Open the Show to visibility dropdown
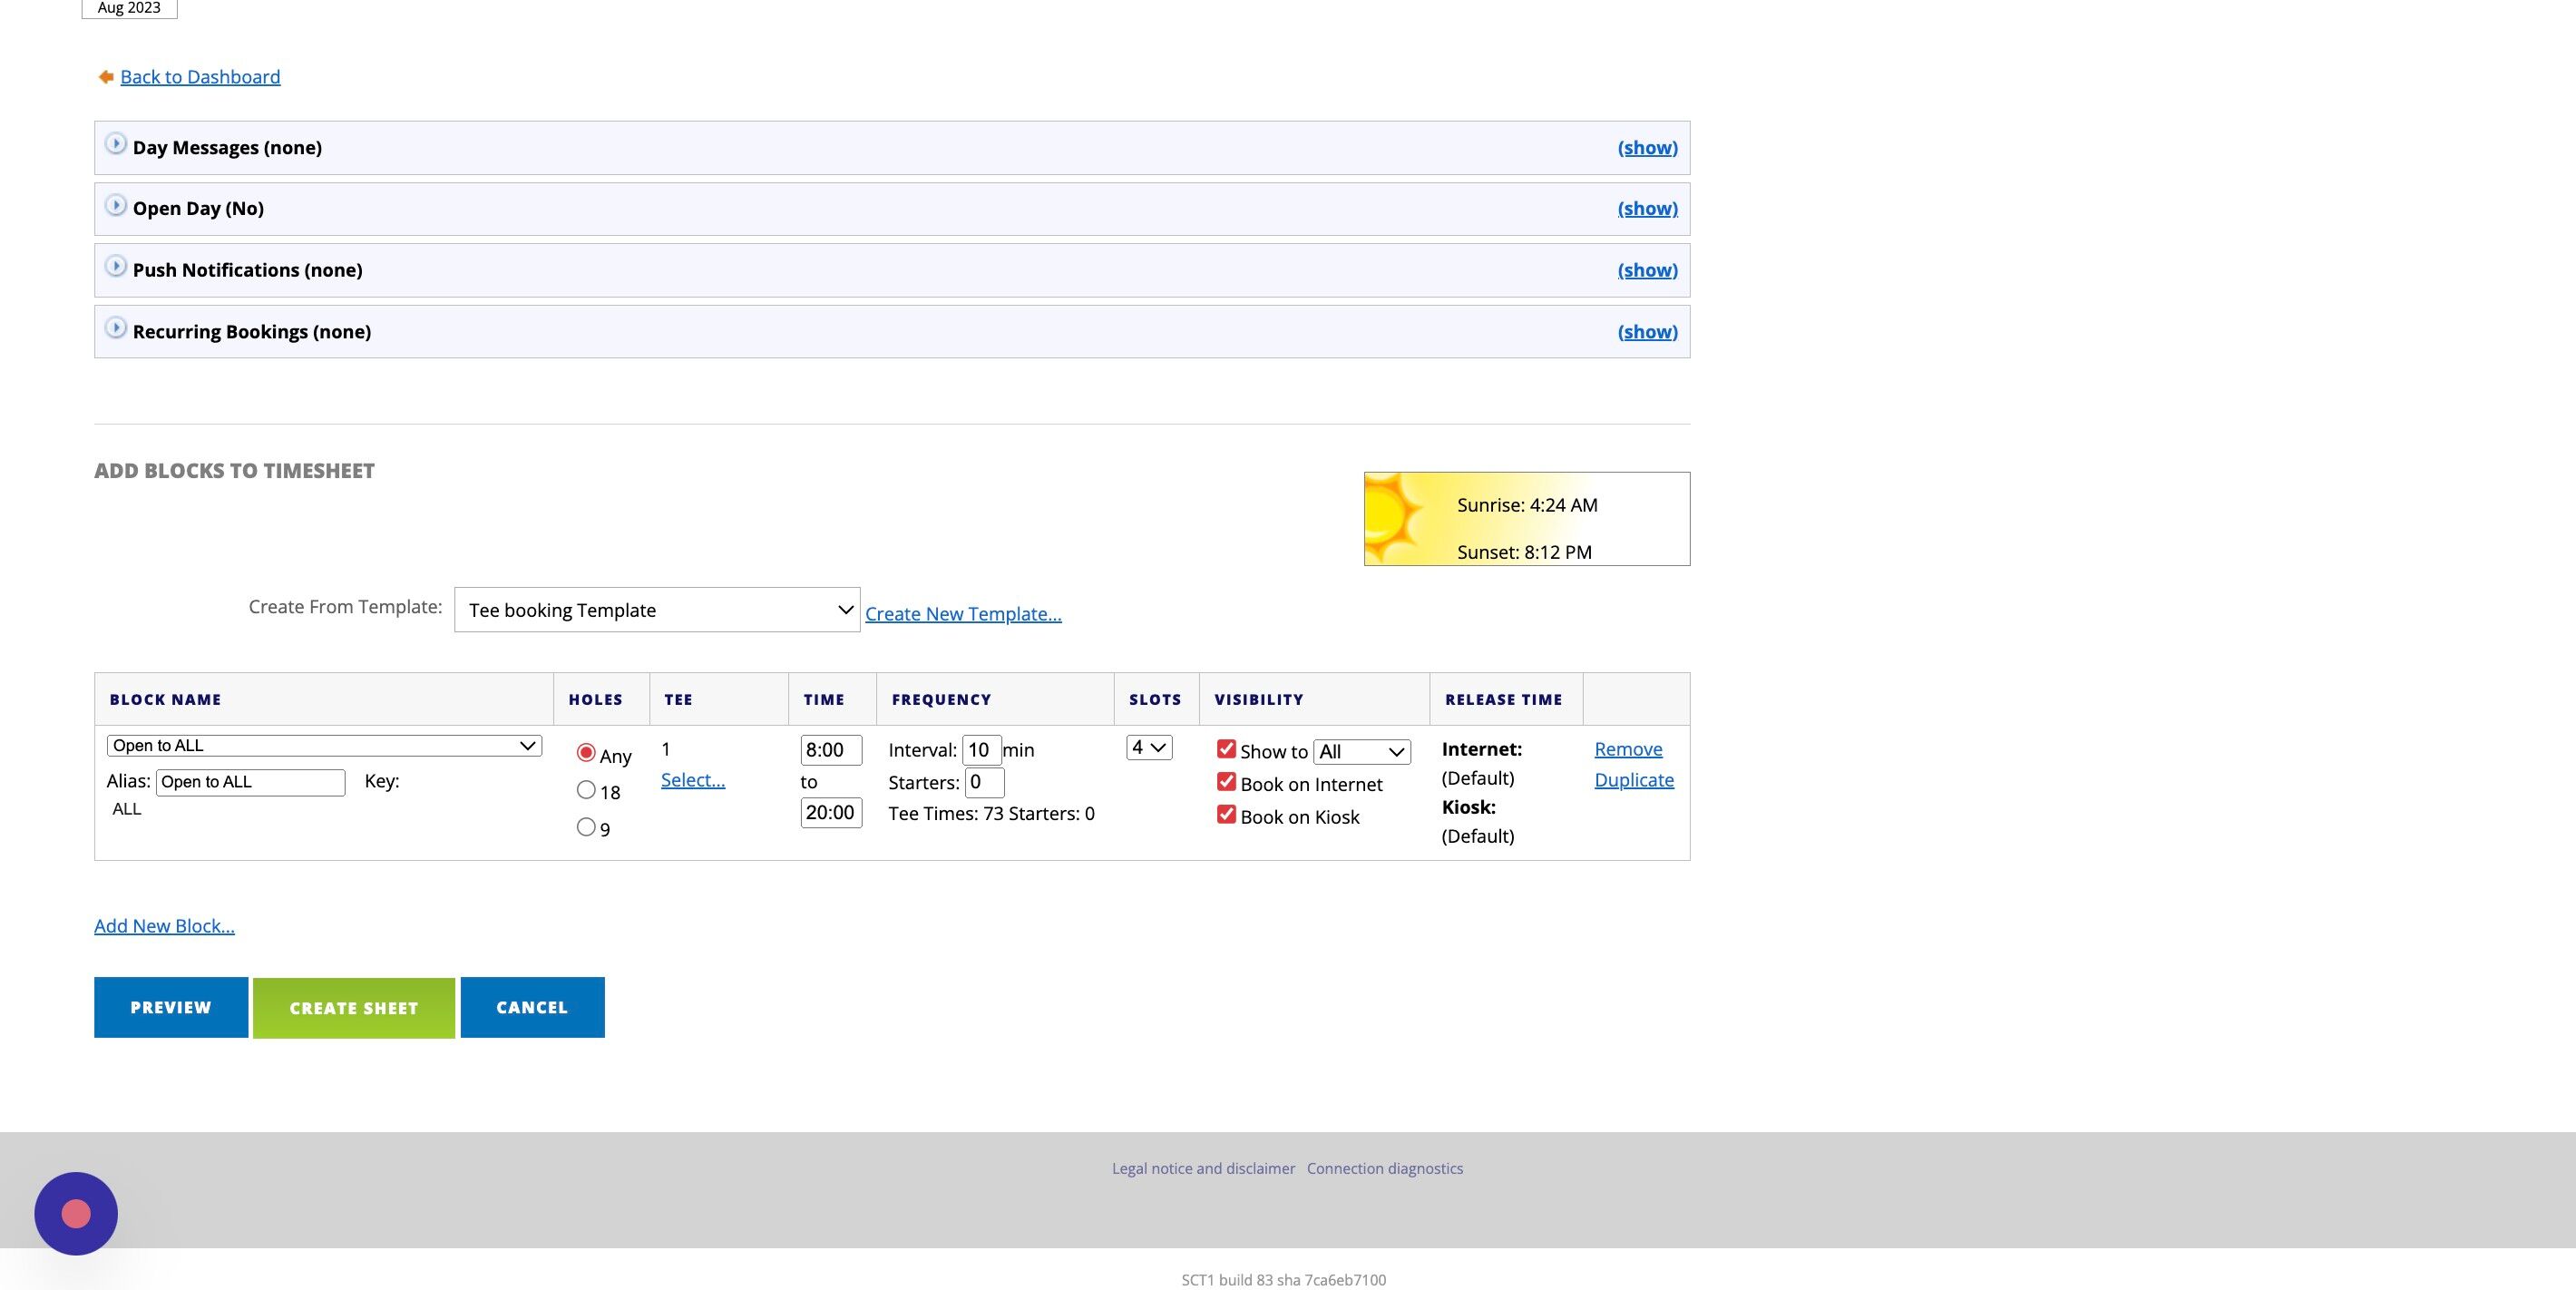 (1361, 752)
